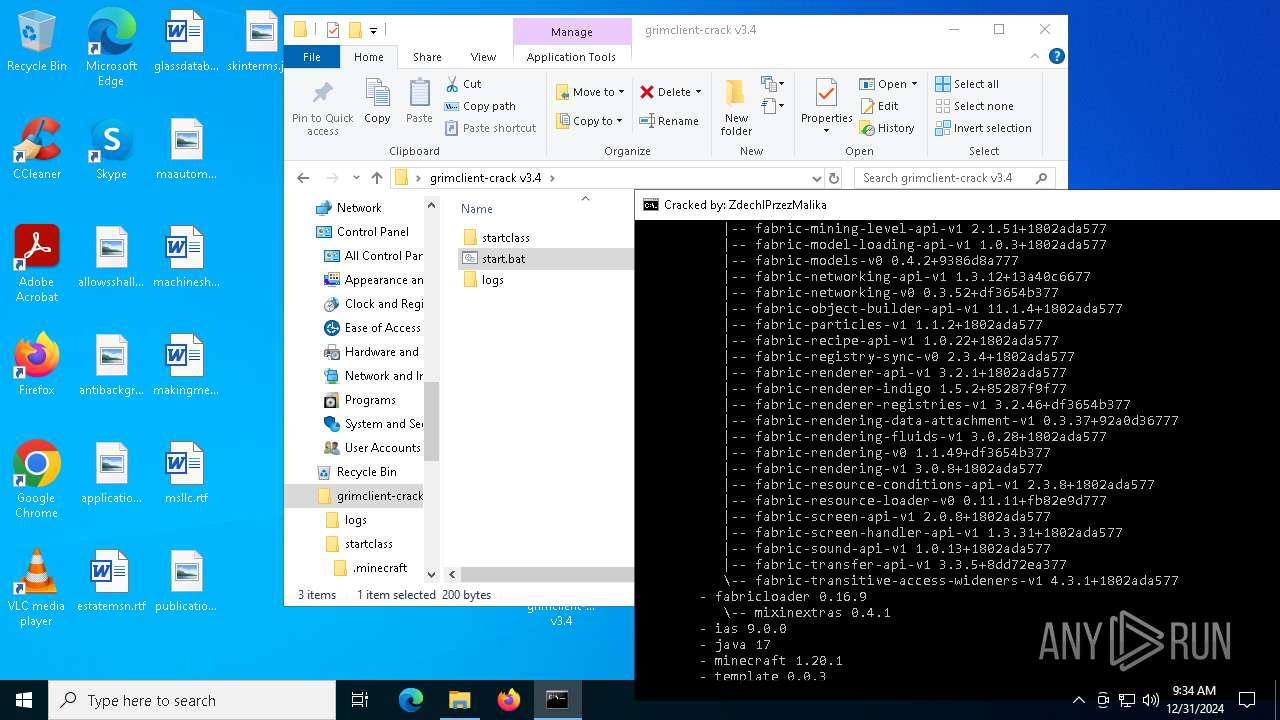Open File Explorer from taskbar

(460, 700)
